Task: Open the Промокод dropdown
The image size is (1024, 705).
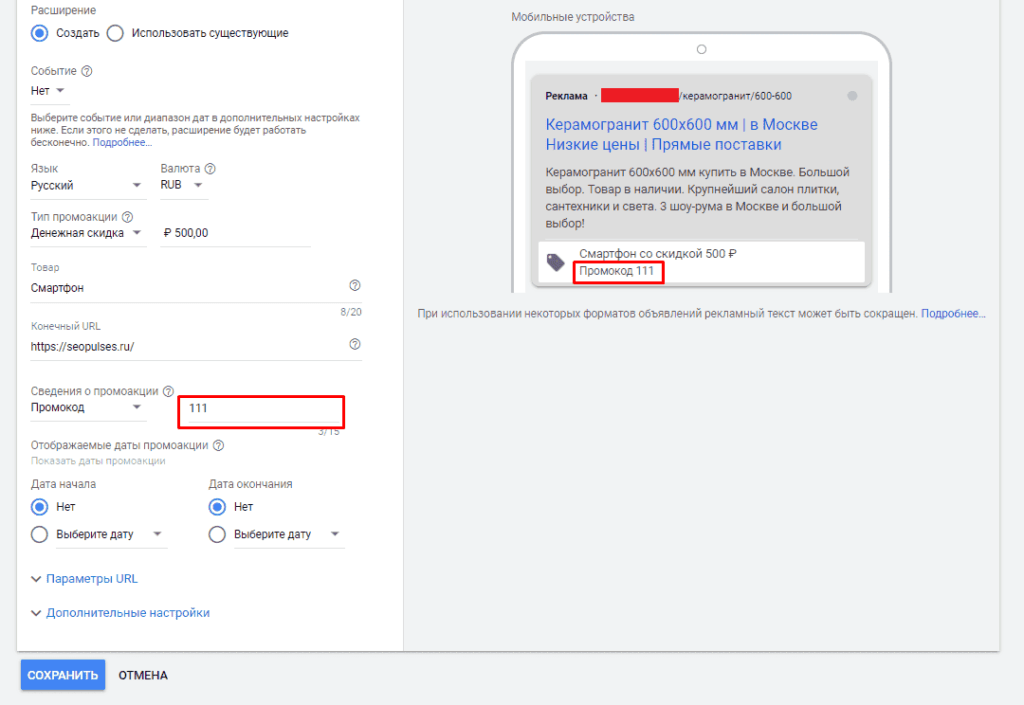Action: [x=88, y=407]
